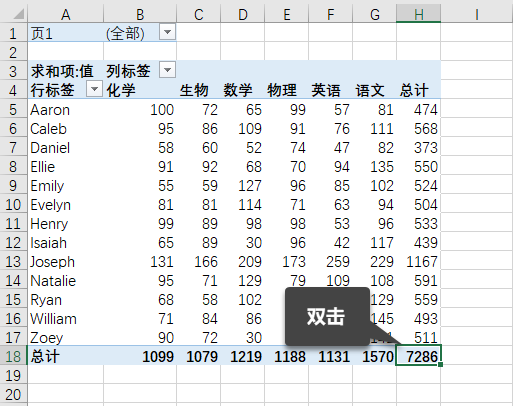
Task: Click the 生物 total 1079
Action: point(198,356)
